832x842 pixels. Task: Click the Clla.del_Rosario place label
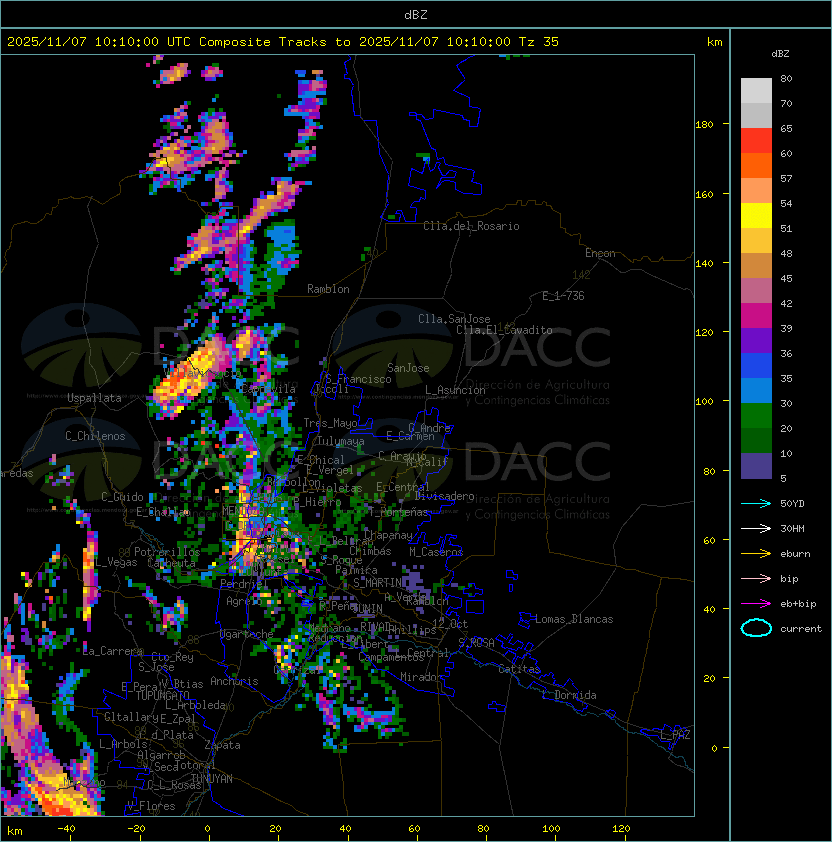pos(471,226)
